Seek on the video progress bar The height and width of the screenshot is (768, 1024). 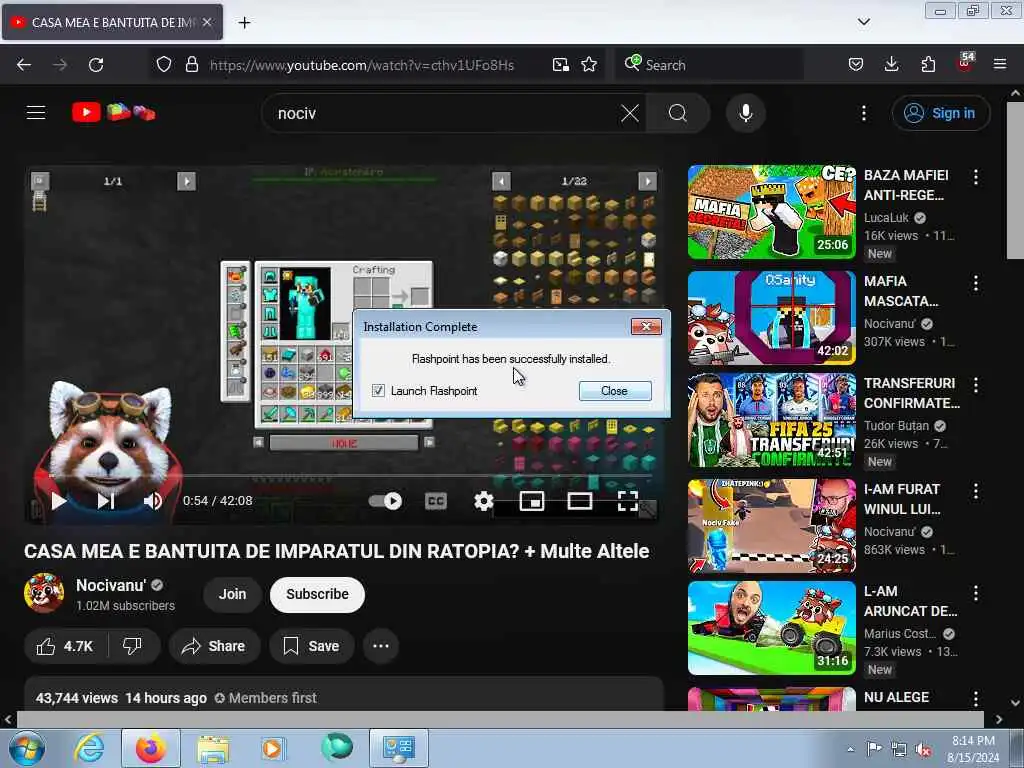(x=341, y=476)
